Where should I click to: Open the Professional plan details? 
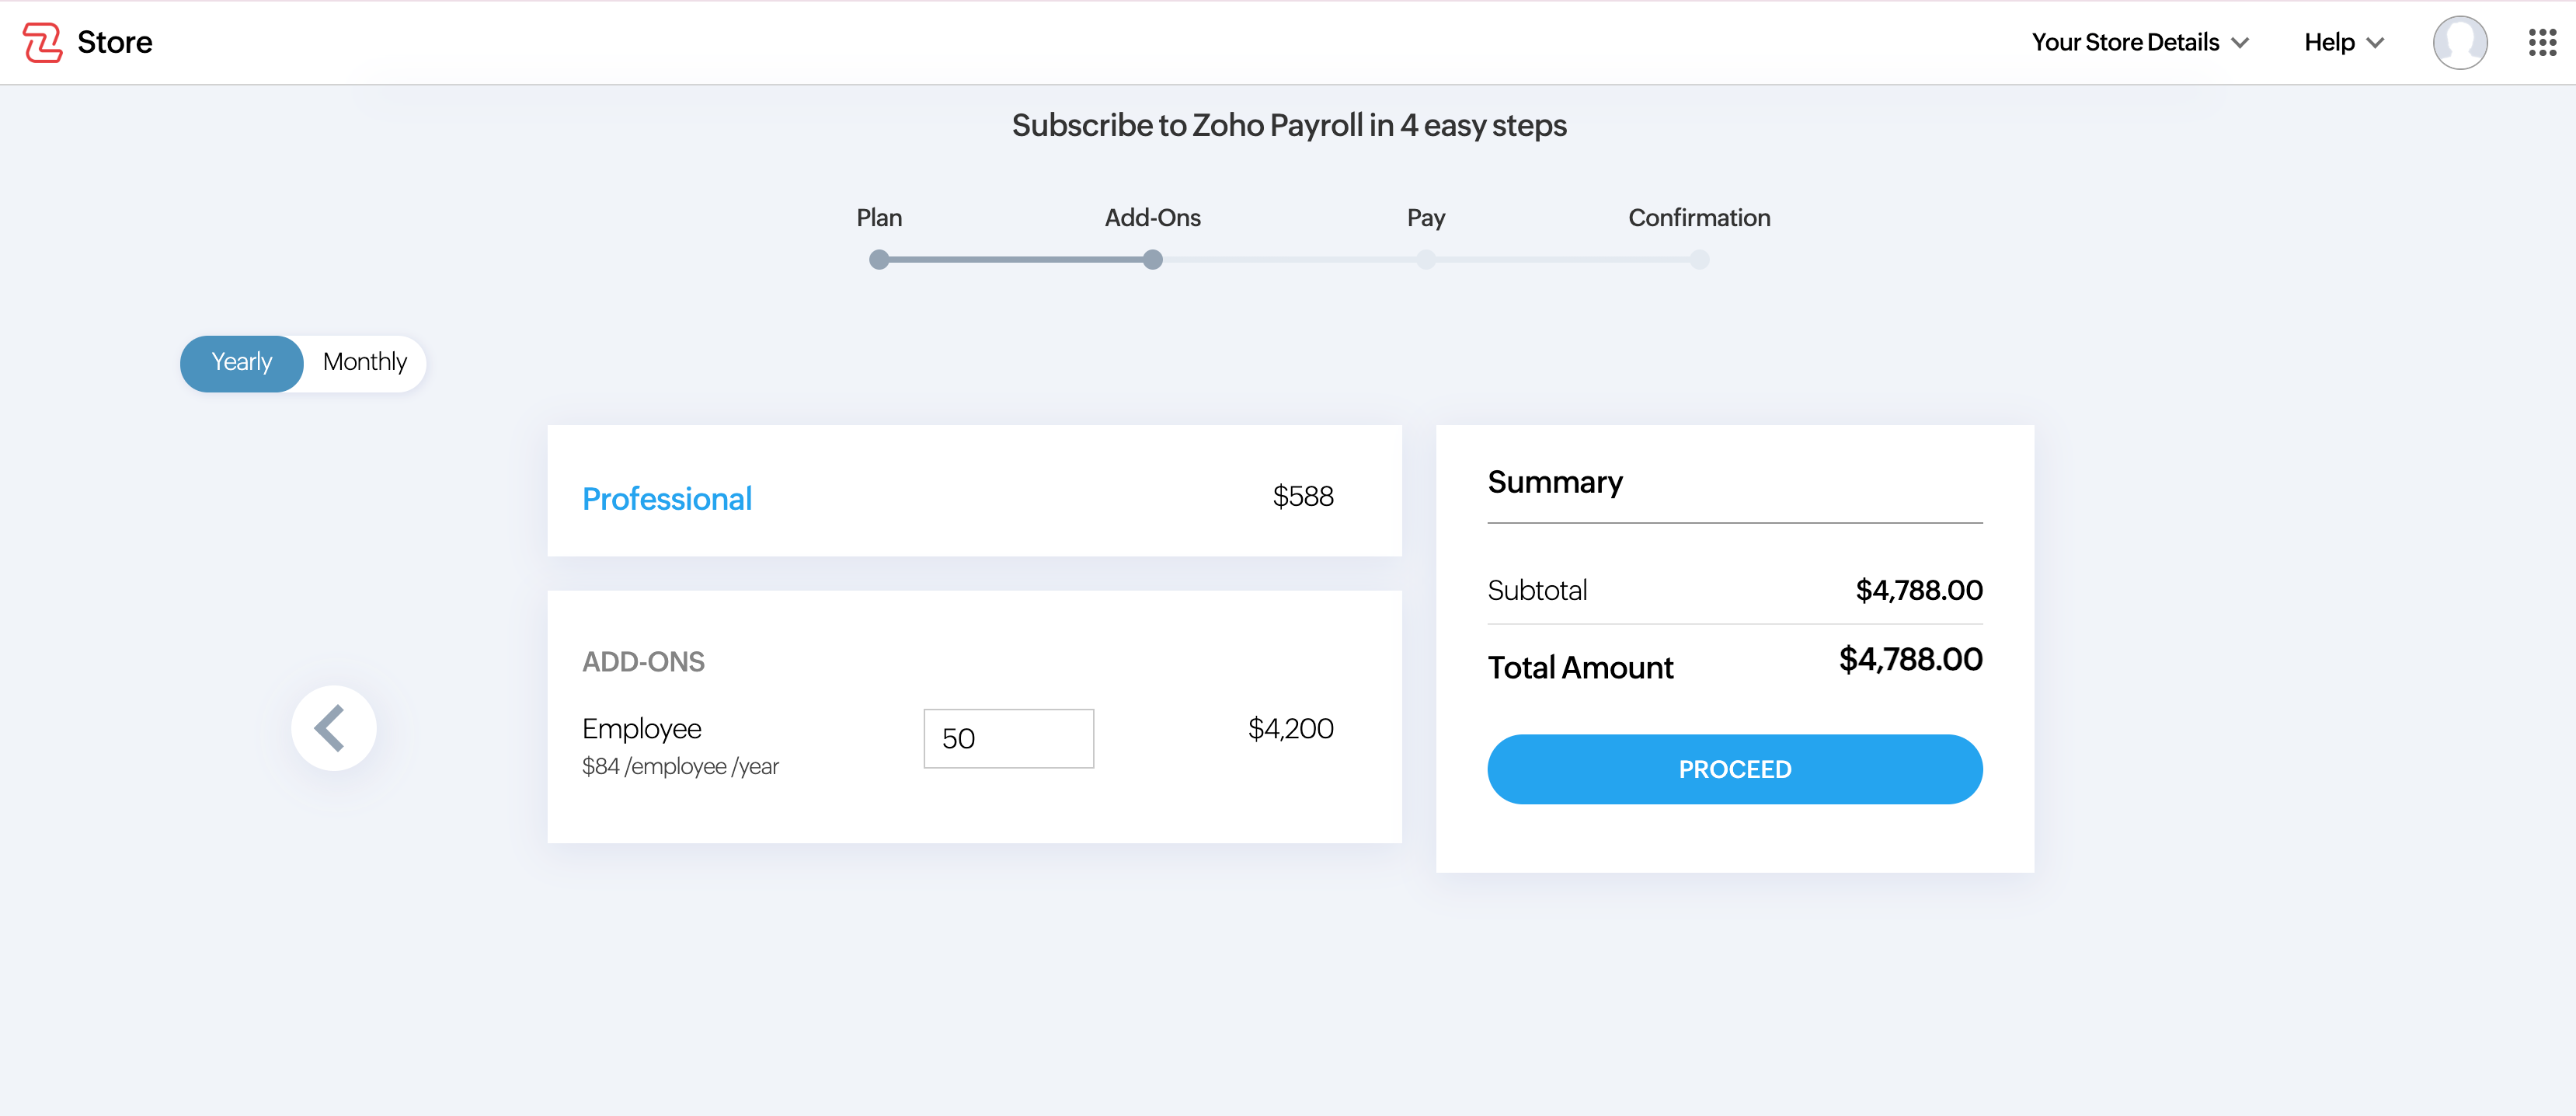click(667, 498)
